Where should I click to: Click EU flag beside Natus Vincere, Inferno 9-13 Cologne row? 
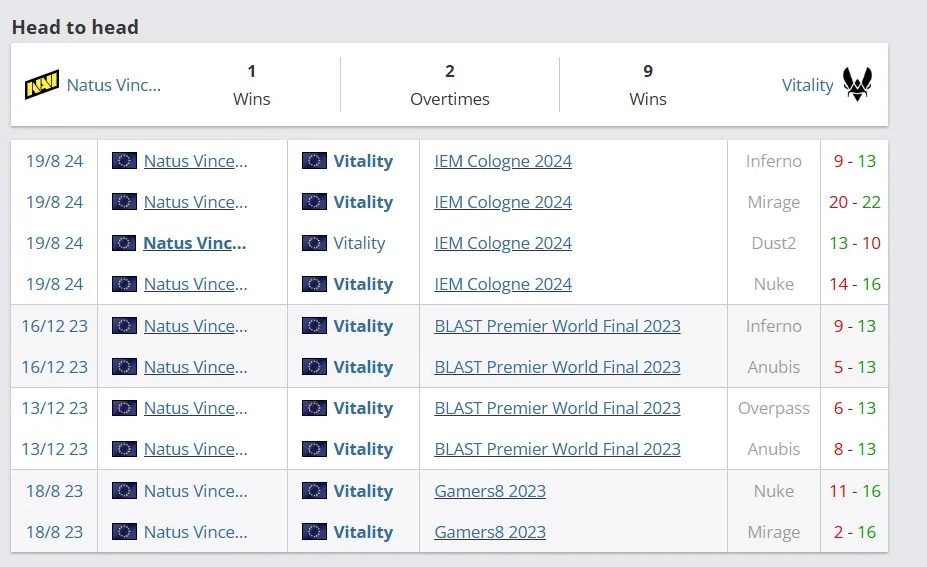[x=124, y=161]
